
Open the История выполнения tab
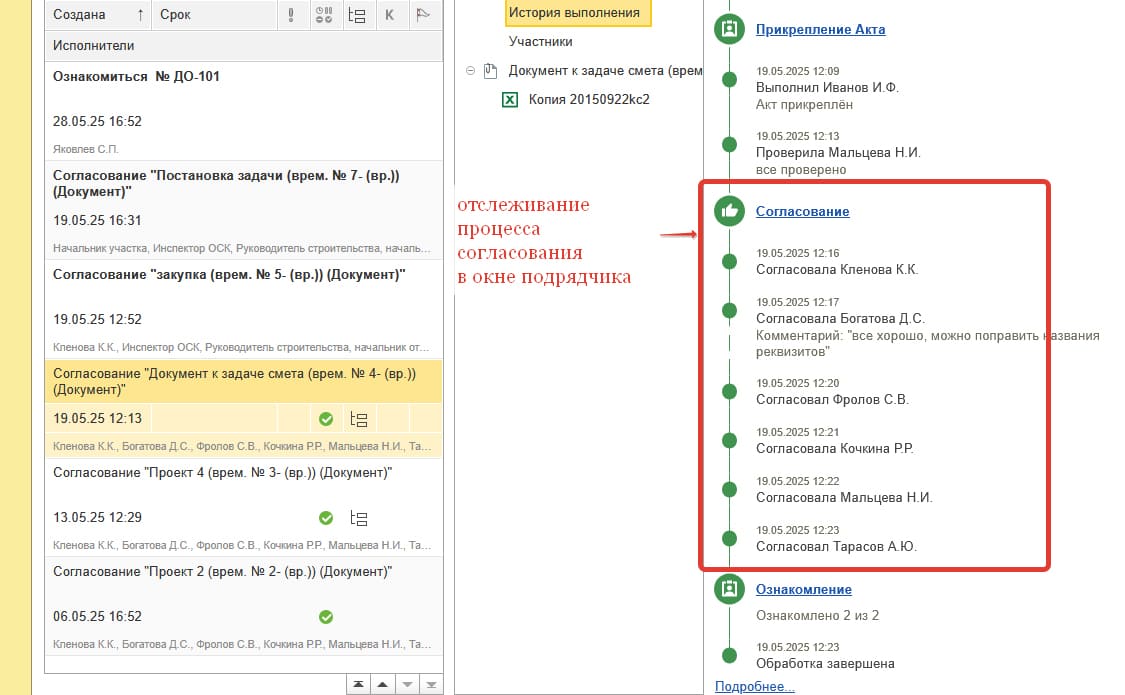tap(574, 13)
